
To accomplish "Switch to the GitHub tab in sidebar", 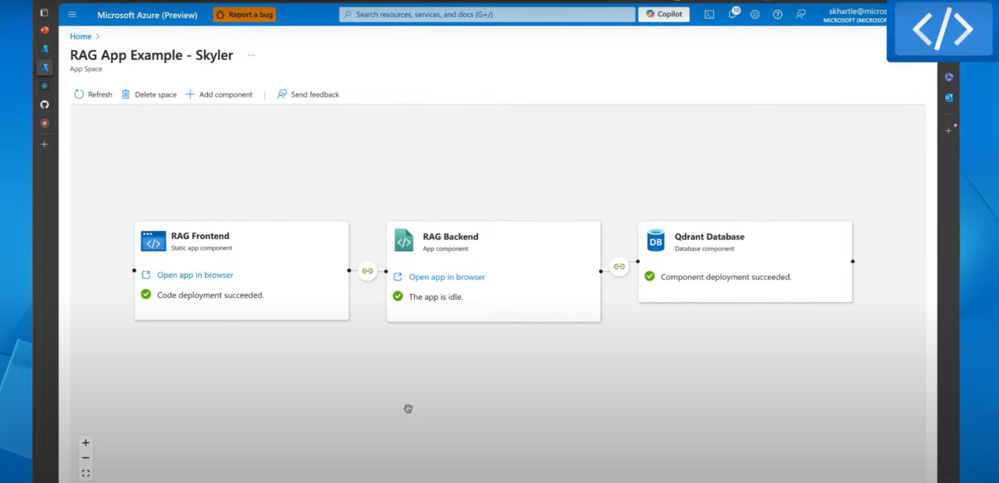I will pos(45,105).
